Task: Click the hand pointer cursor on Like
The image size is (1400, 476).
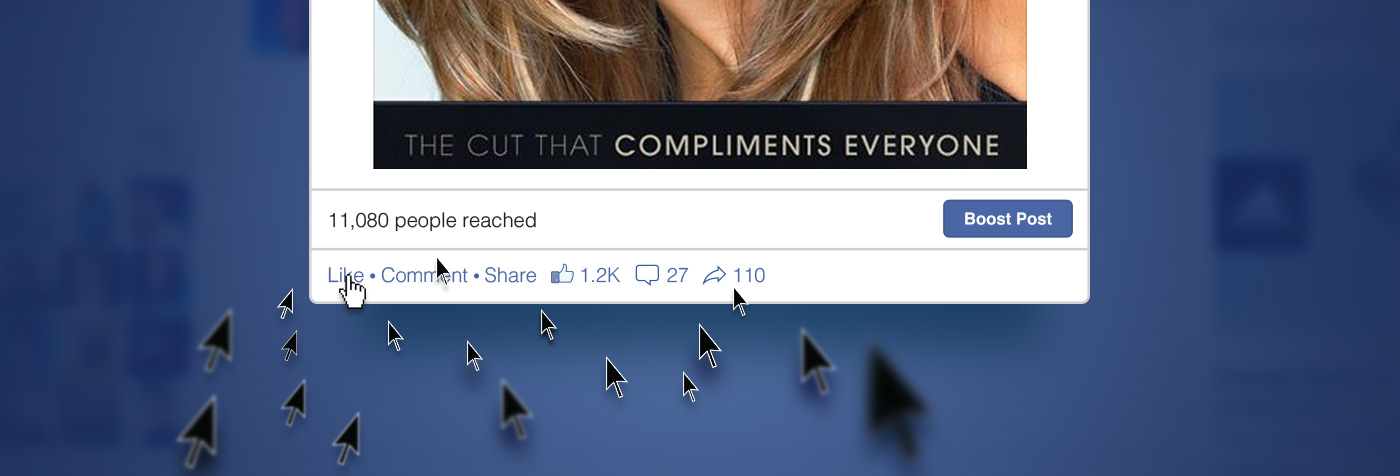Action: [352, 291]
